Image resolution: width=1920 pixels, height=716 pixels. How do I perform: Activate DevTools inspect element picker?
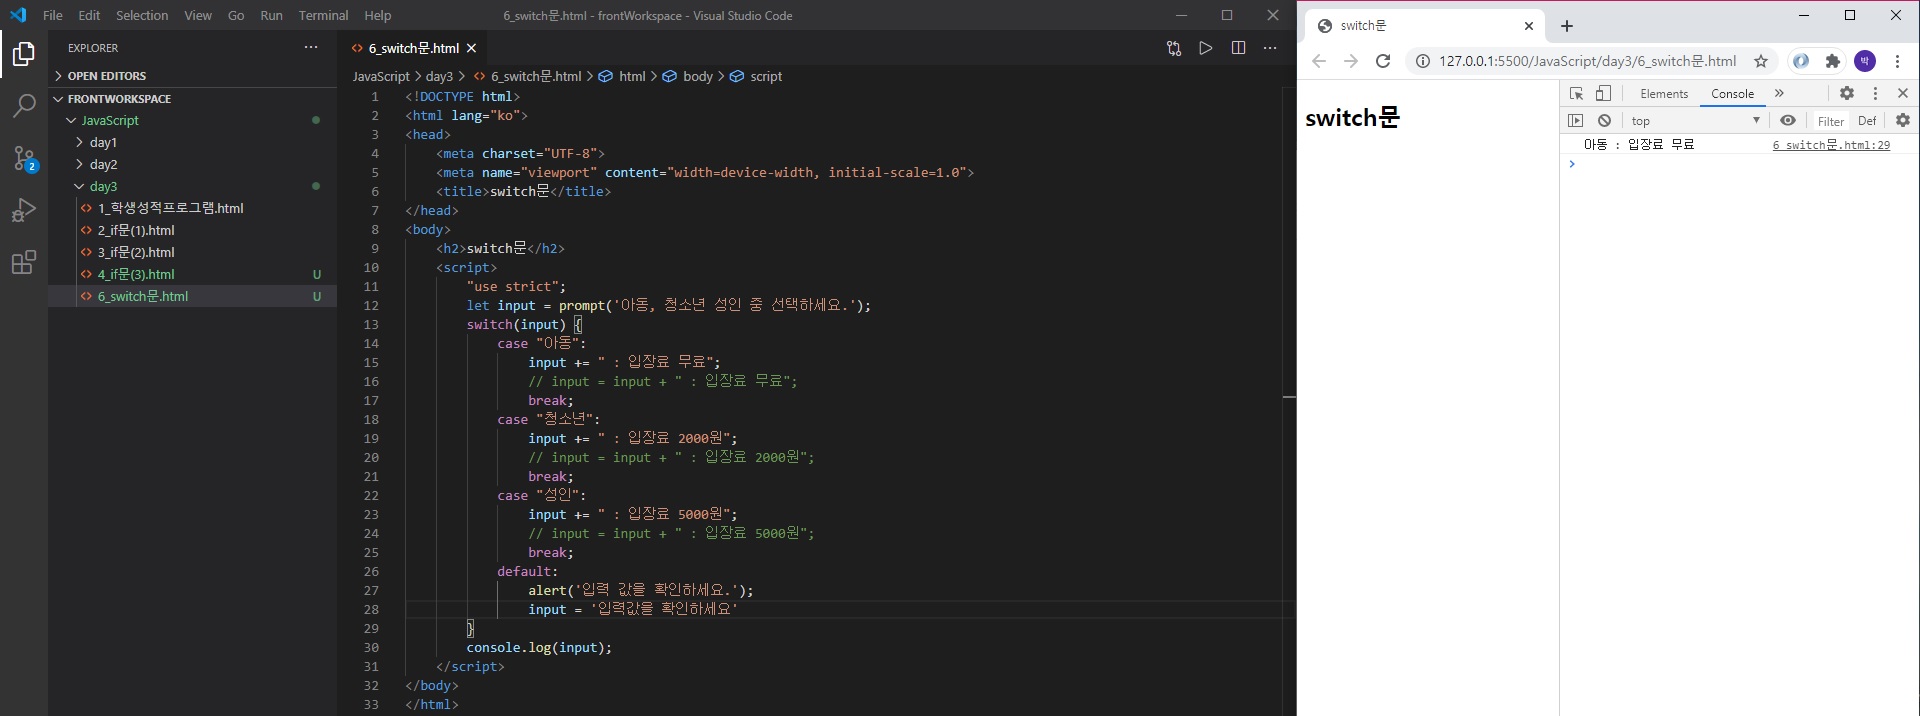[1576, 93]
